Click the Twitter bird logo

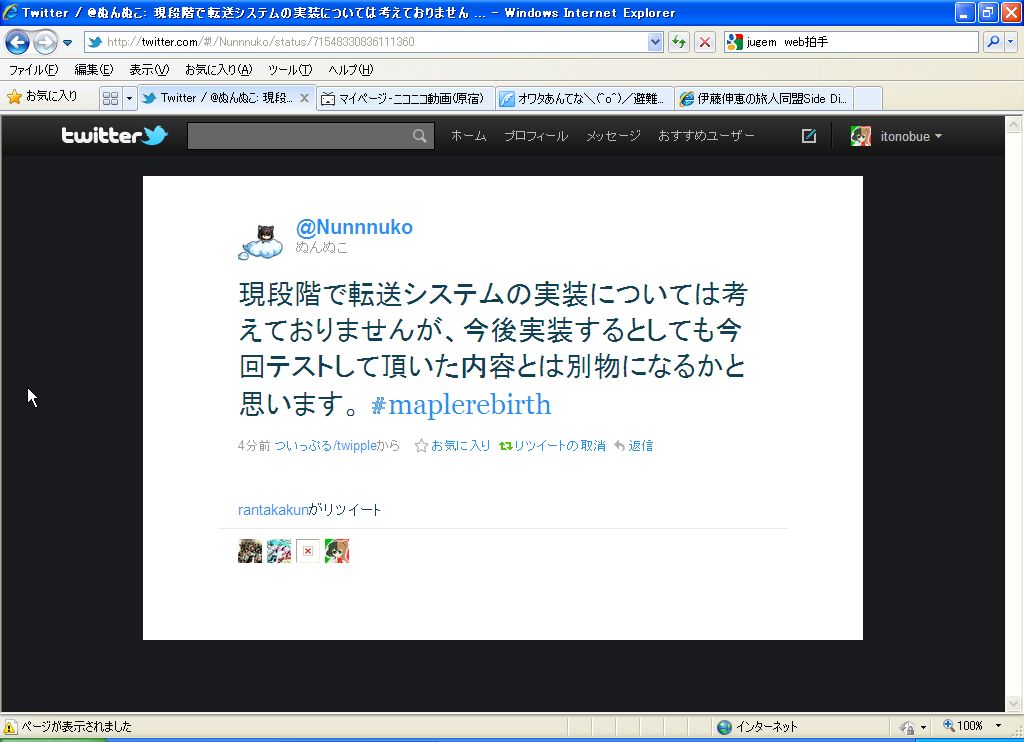(114, 135)
